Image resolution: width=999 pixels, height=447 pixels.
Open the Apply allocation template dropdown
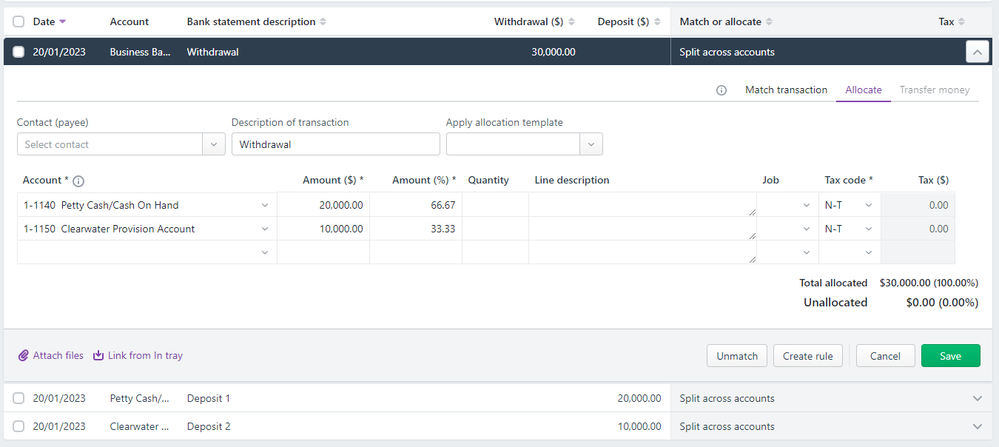(591, 145)
